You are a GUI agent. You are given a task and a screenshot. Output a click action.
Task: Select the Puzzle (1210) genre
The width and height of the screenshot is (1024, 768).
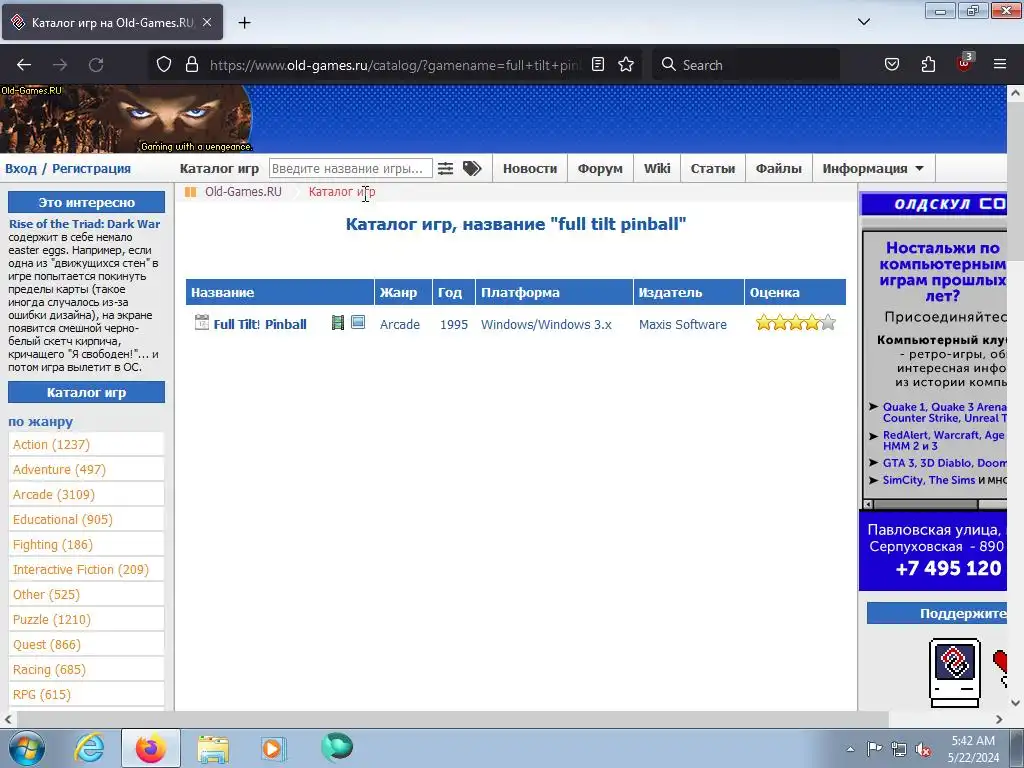[x=52, y=620]
